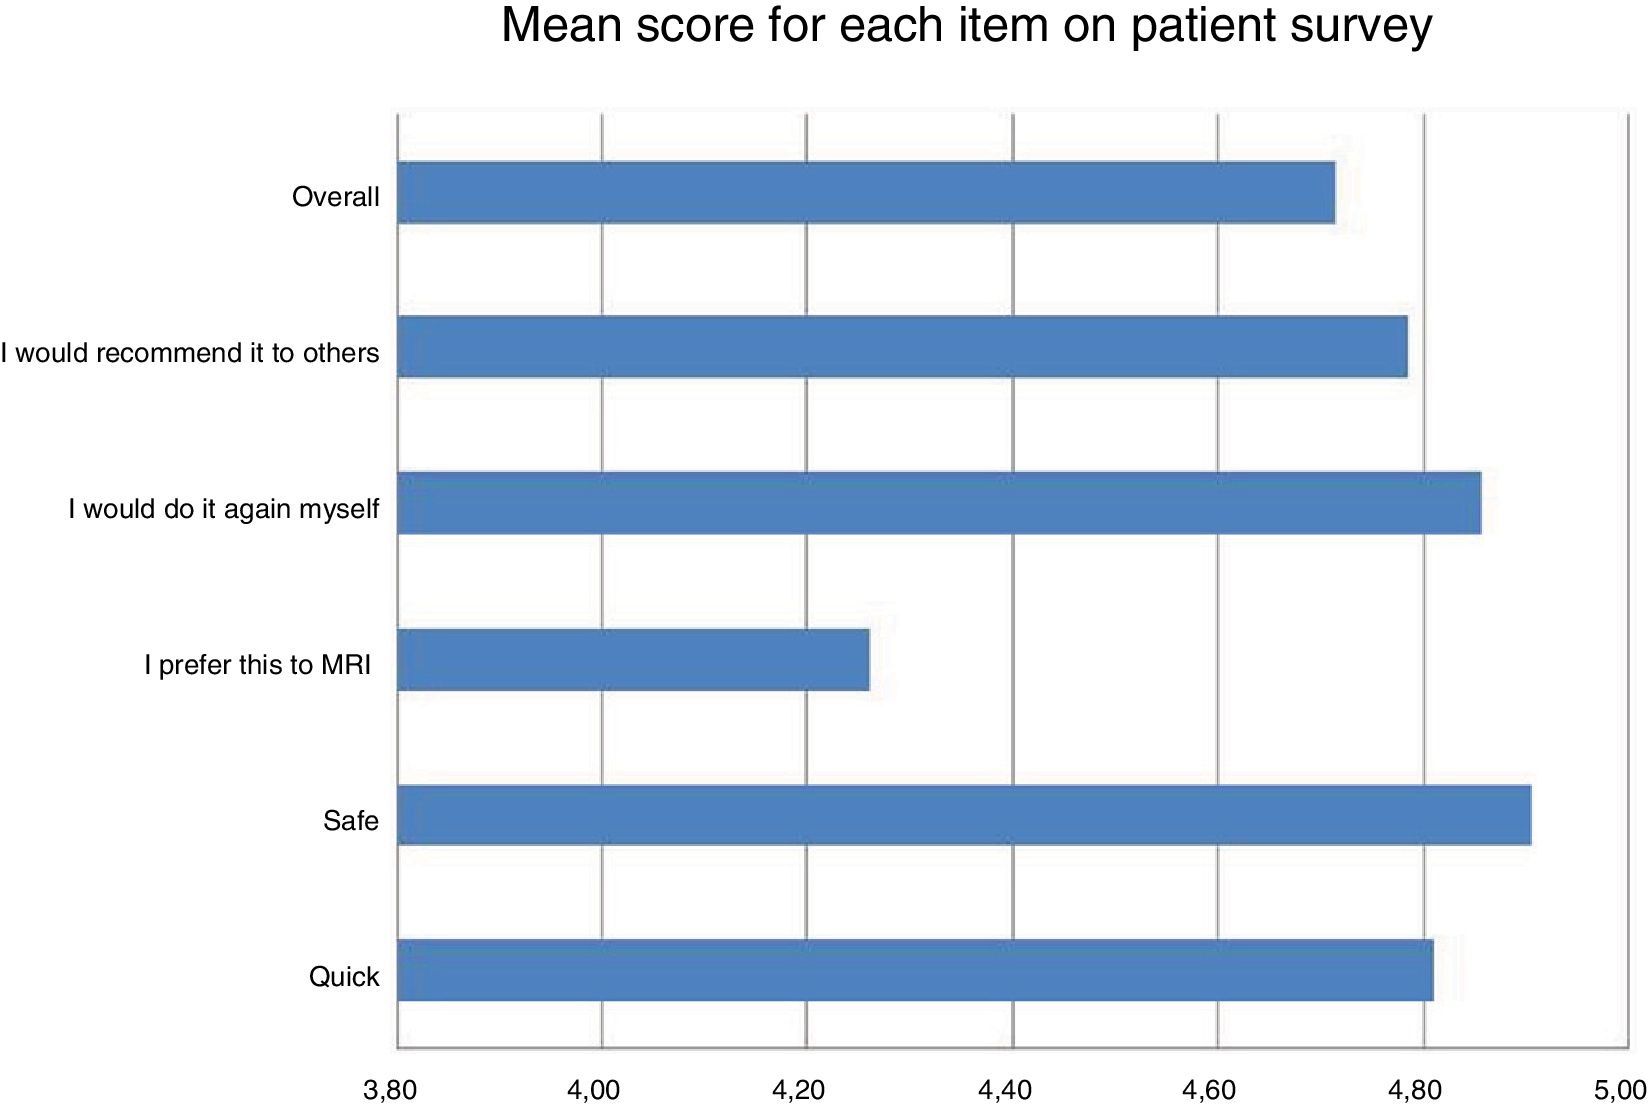The image size is (1648, 1105).
Task: Select the 'I would do it again myself' bar
Action: click(x=939, y=503)
